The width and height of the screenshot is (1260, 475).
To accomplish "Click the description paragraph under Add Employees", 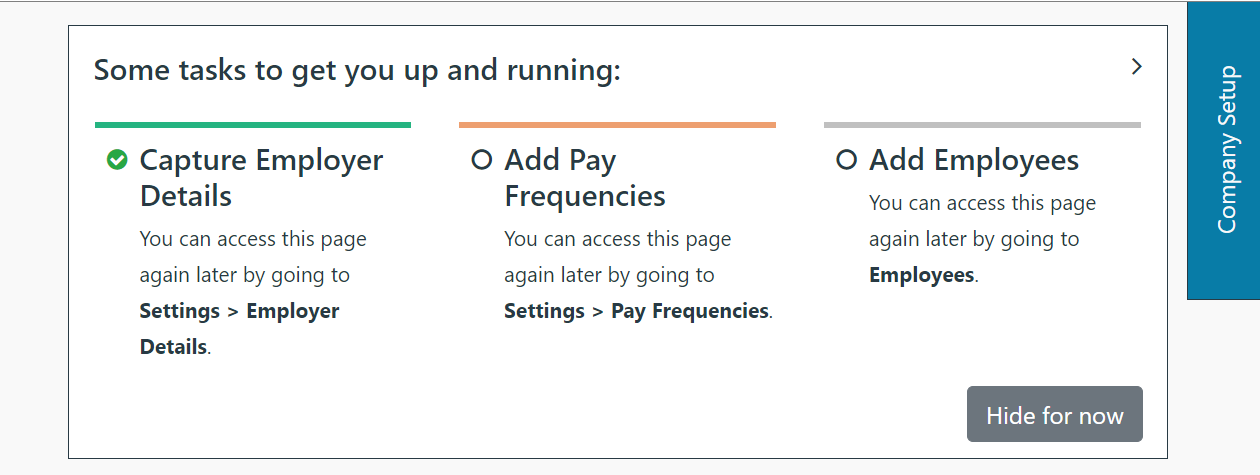I will click(982, 221).
